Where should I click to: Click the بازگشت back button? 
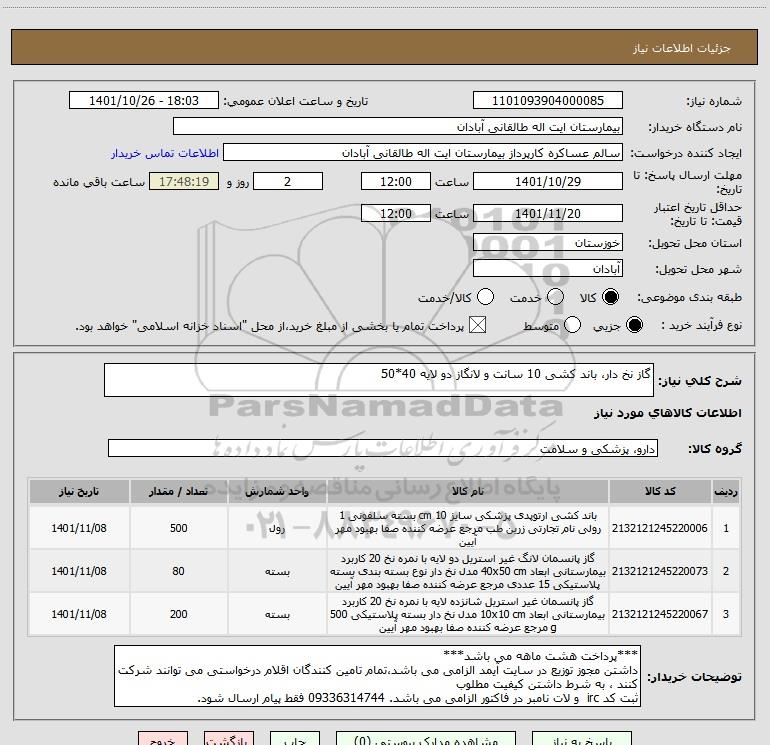pyautogui.click(x=229, y=739)
